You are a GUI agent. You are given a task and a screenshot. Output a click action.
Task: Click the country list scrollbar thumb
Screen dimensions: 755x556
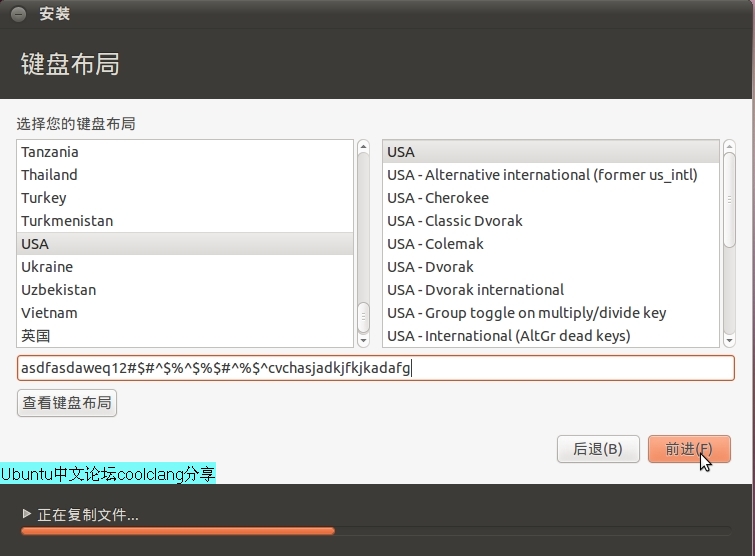[x=364, y=317]
